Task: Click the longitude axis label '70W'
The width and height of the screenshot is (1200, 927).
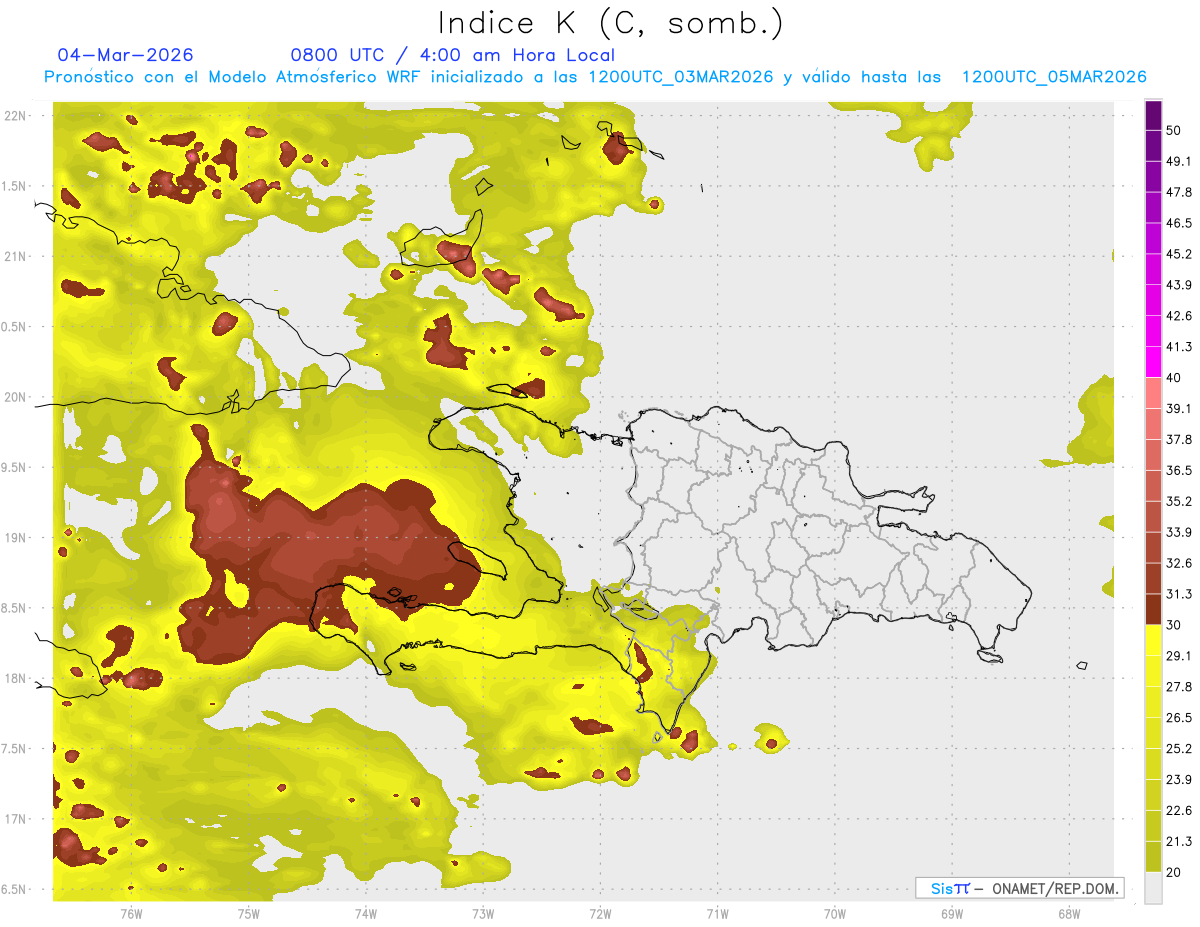Action: (835, 915)
